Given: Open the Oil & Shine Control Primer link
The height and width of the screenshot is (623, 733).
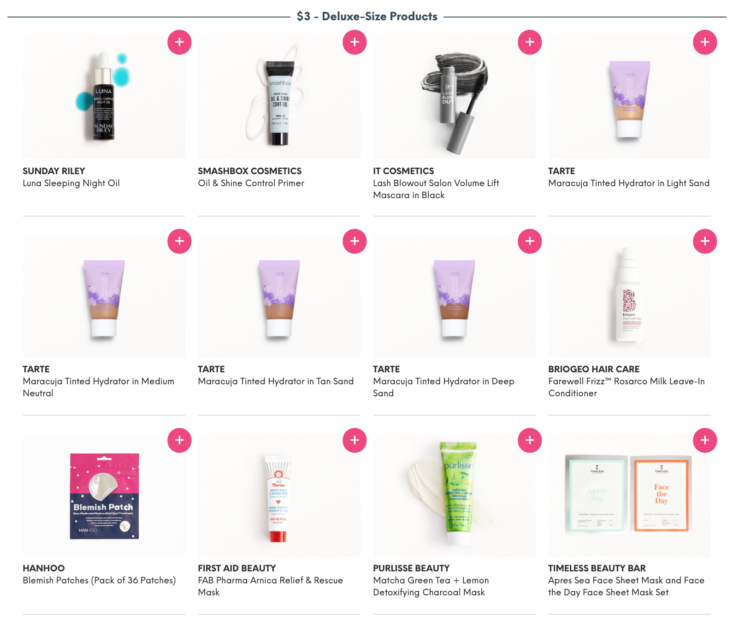Looking at the screenshot, I should point(251,183).
